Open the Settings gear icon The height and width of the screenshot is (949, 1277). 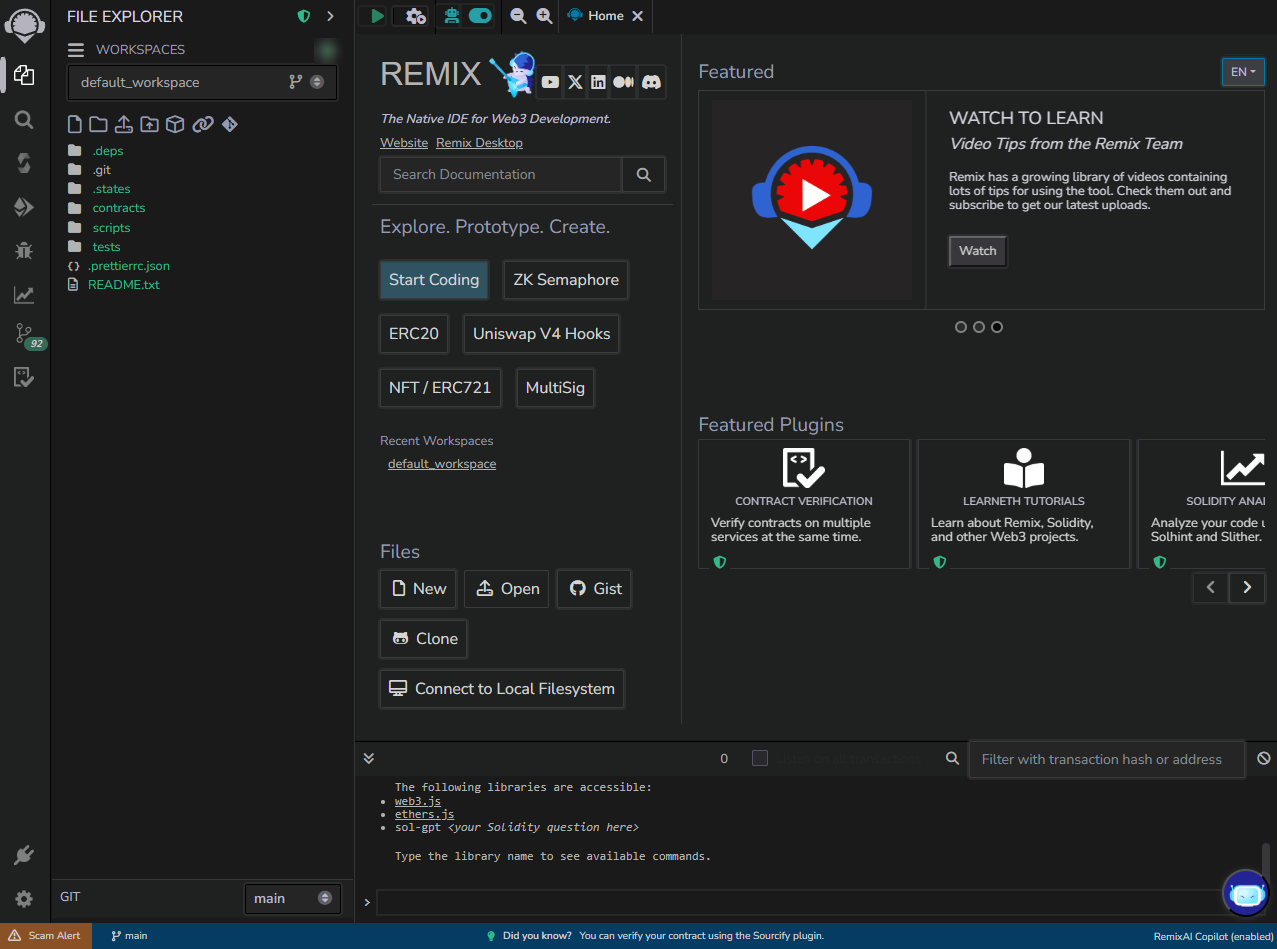click(24, 899)
